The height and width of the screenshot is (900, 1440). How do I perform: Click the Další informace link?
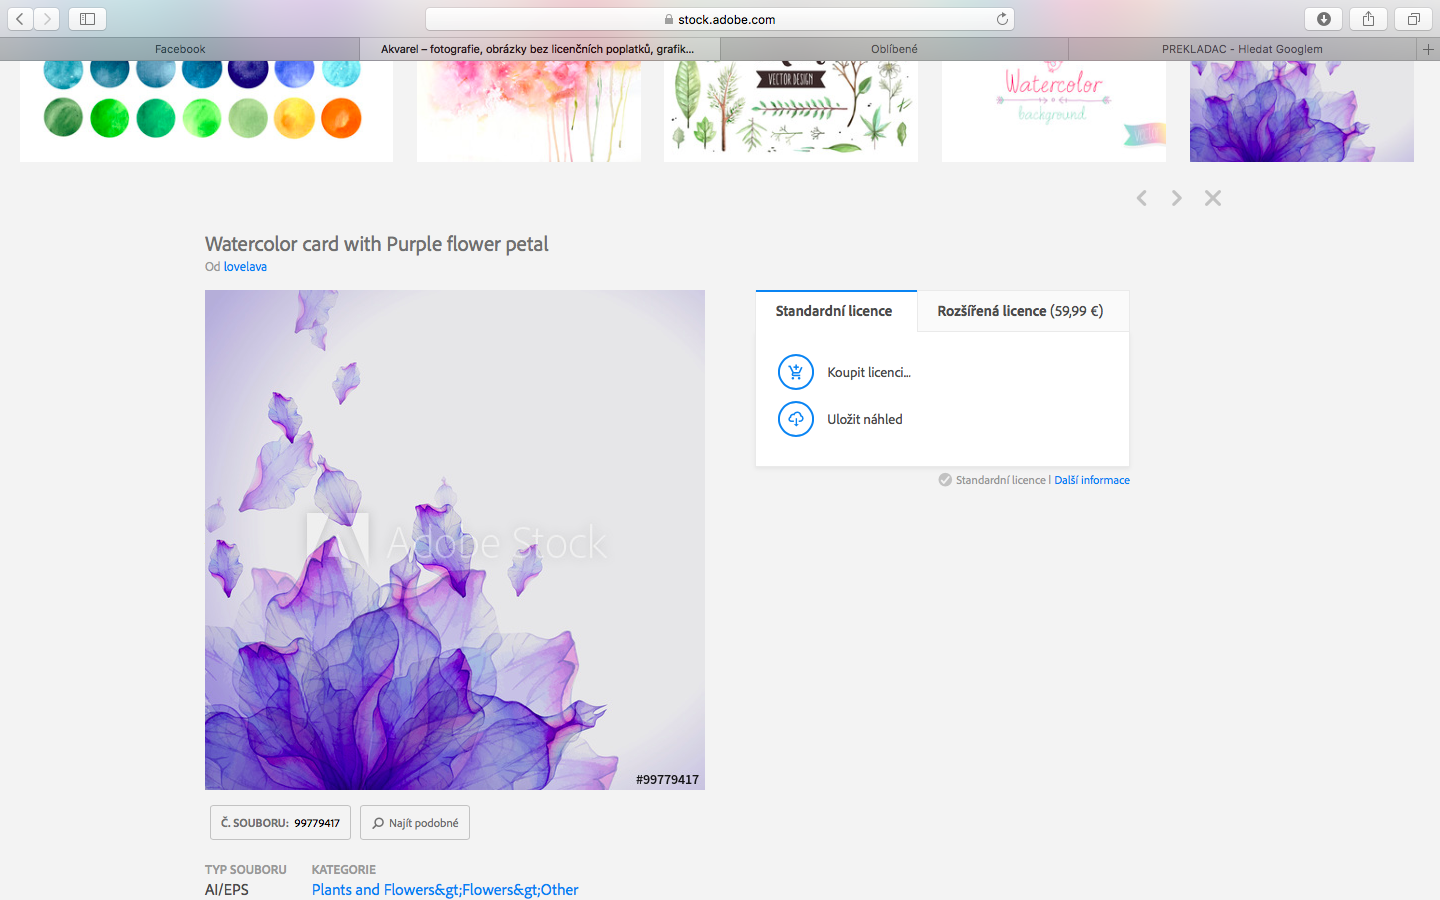click(1092, 480)
